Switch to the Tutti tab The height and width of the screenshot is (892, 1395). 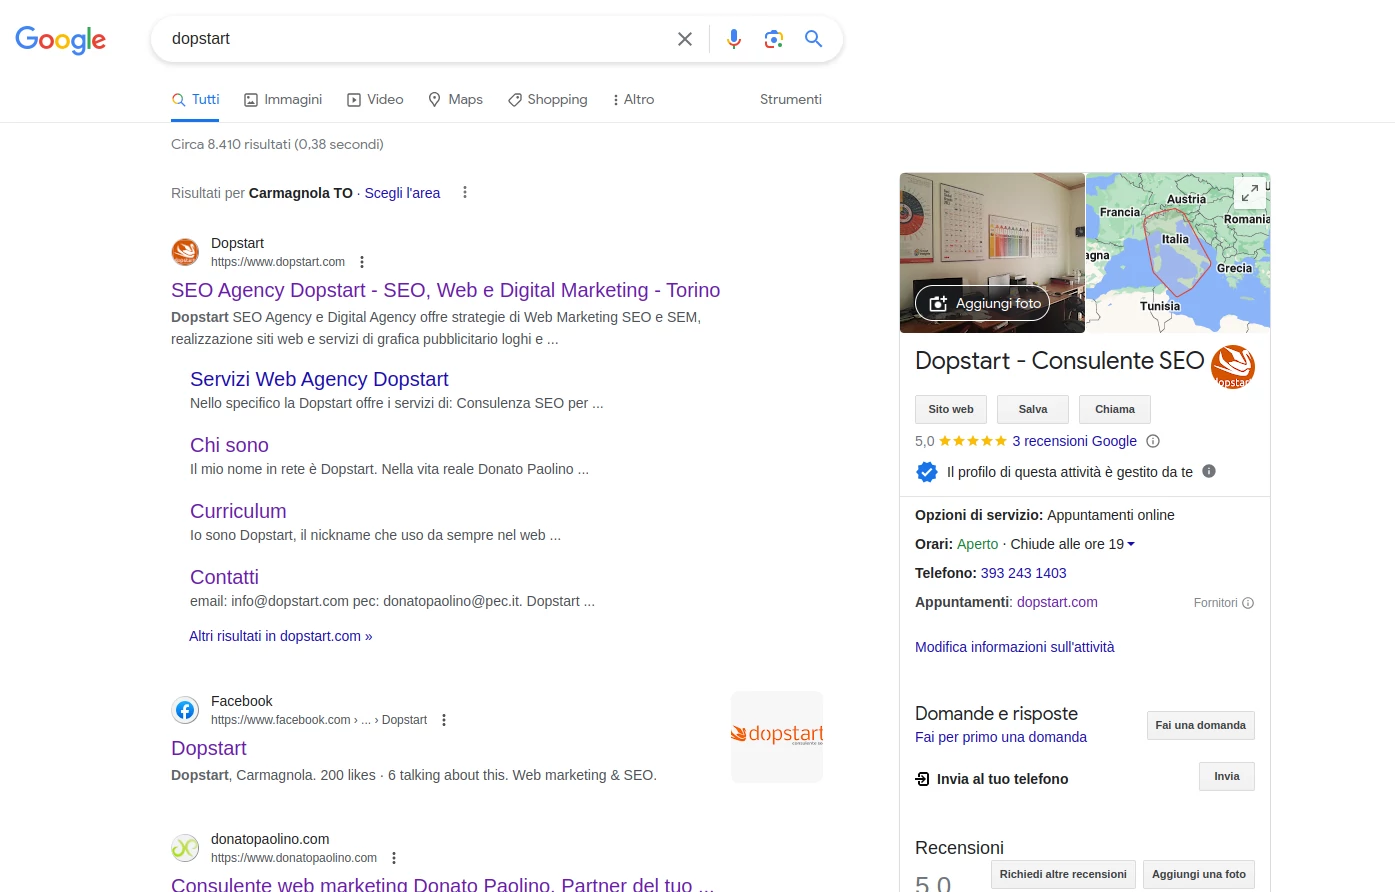(195, 99)
